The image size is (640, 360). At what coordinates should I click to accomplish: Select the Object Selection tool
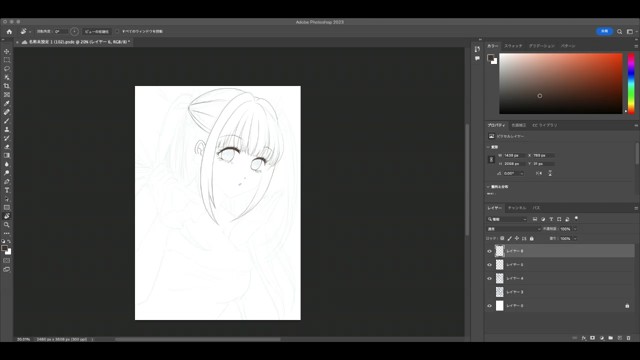coord(7,77)
